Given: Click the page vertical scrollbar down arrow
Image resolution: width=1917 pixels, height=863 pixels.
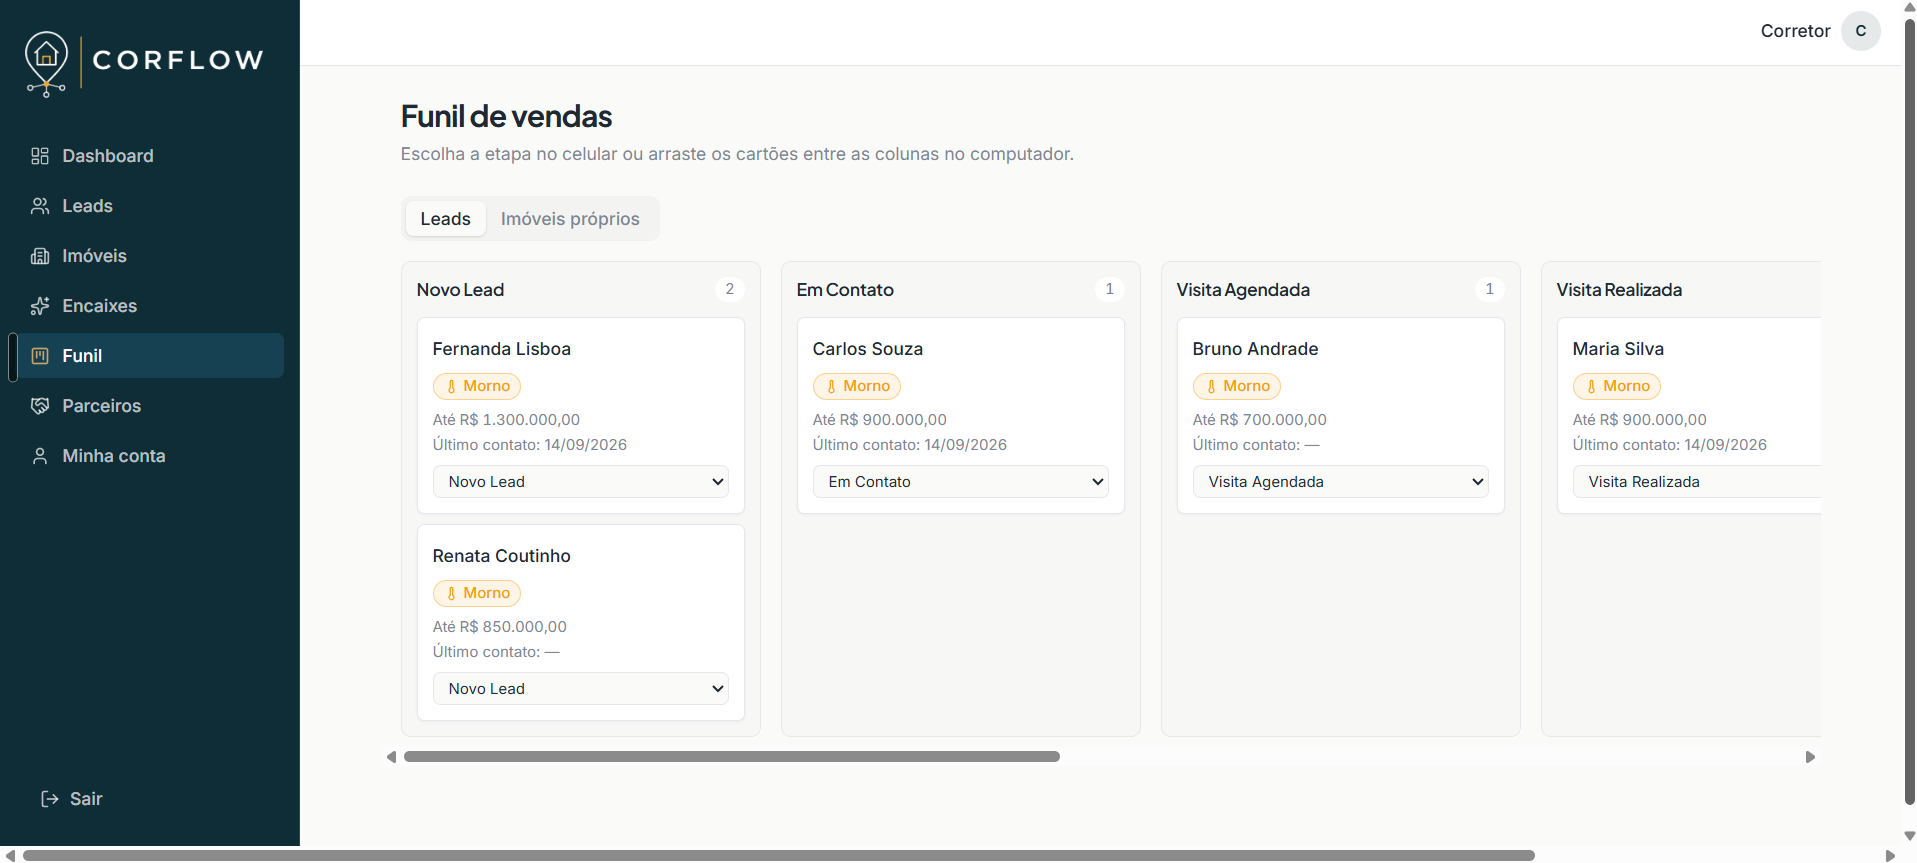Looking at the screenshot, I should click(x=1910, y=836).
